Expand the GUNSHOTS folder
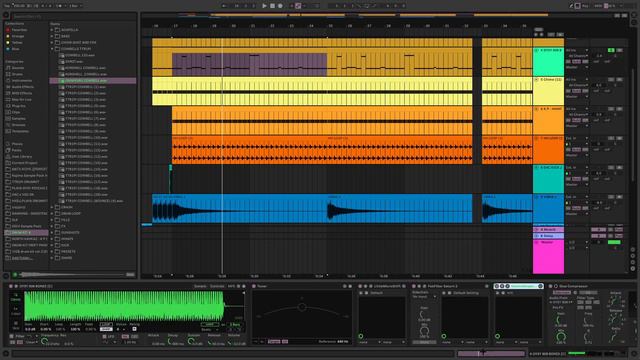 click(x=52, y=233)
